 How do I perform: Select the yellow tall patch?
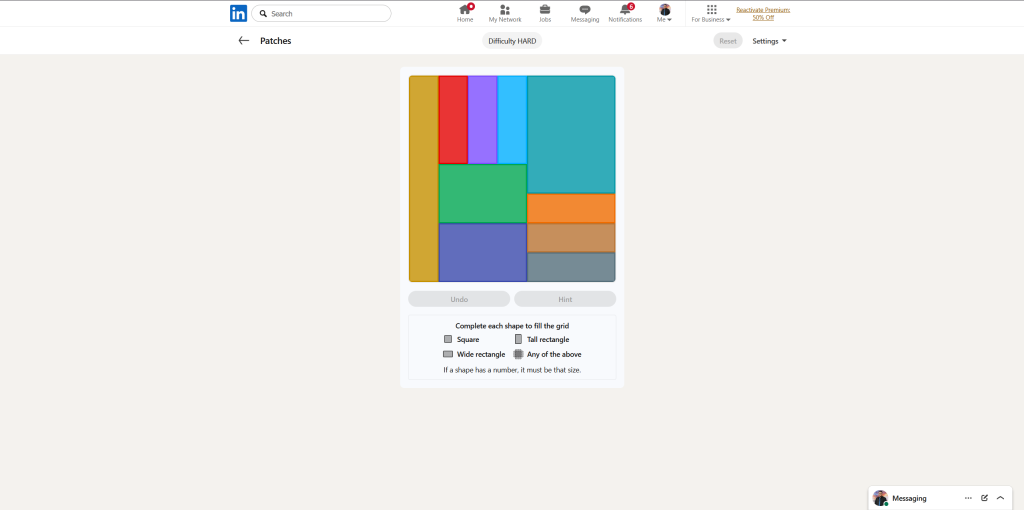click(x=424, y=179)
